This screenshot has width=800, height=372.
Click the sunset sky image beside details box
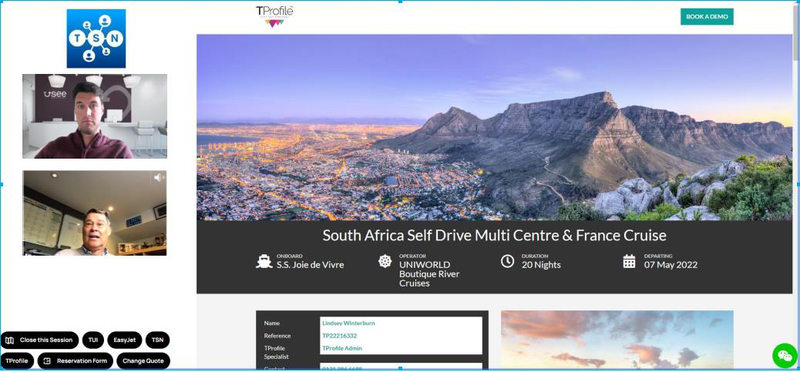tap(617, 339)
